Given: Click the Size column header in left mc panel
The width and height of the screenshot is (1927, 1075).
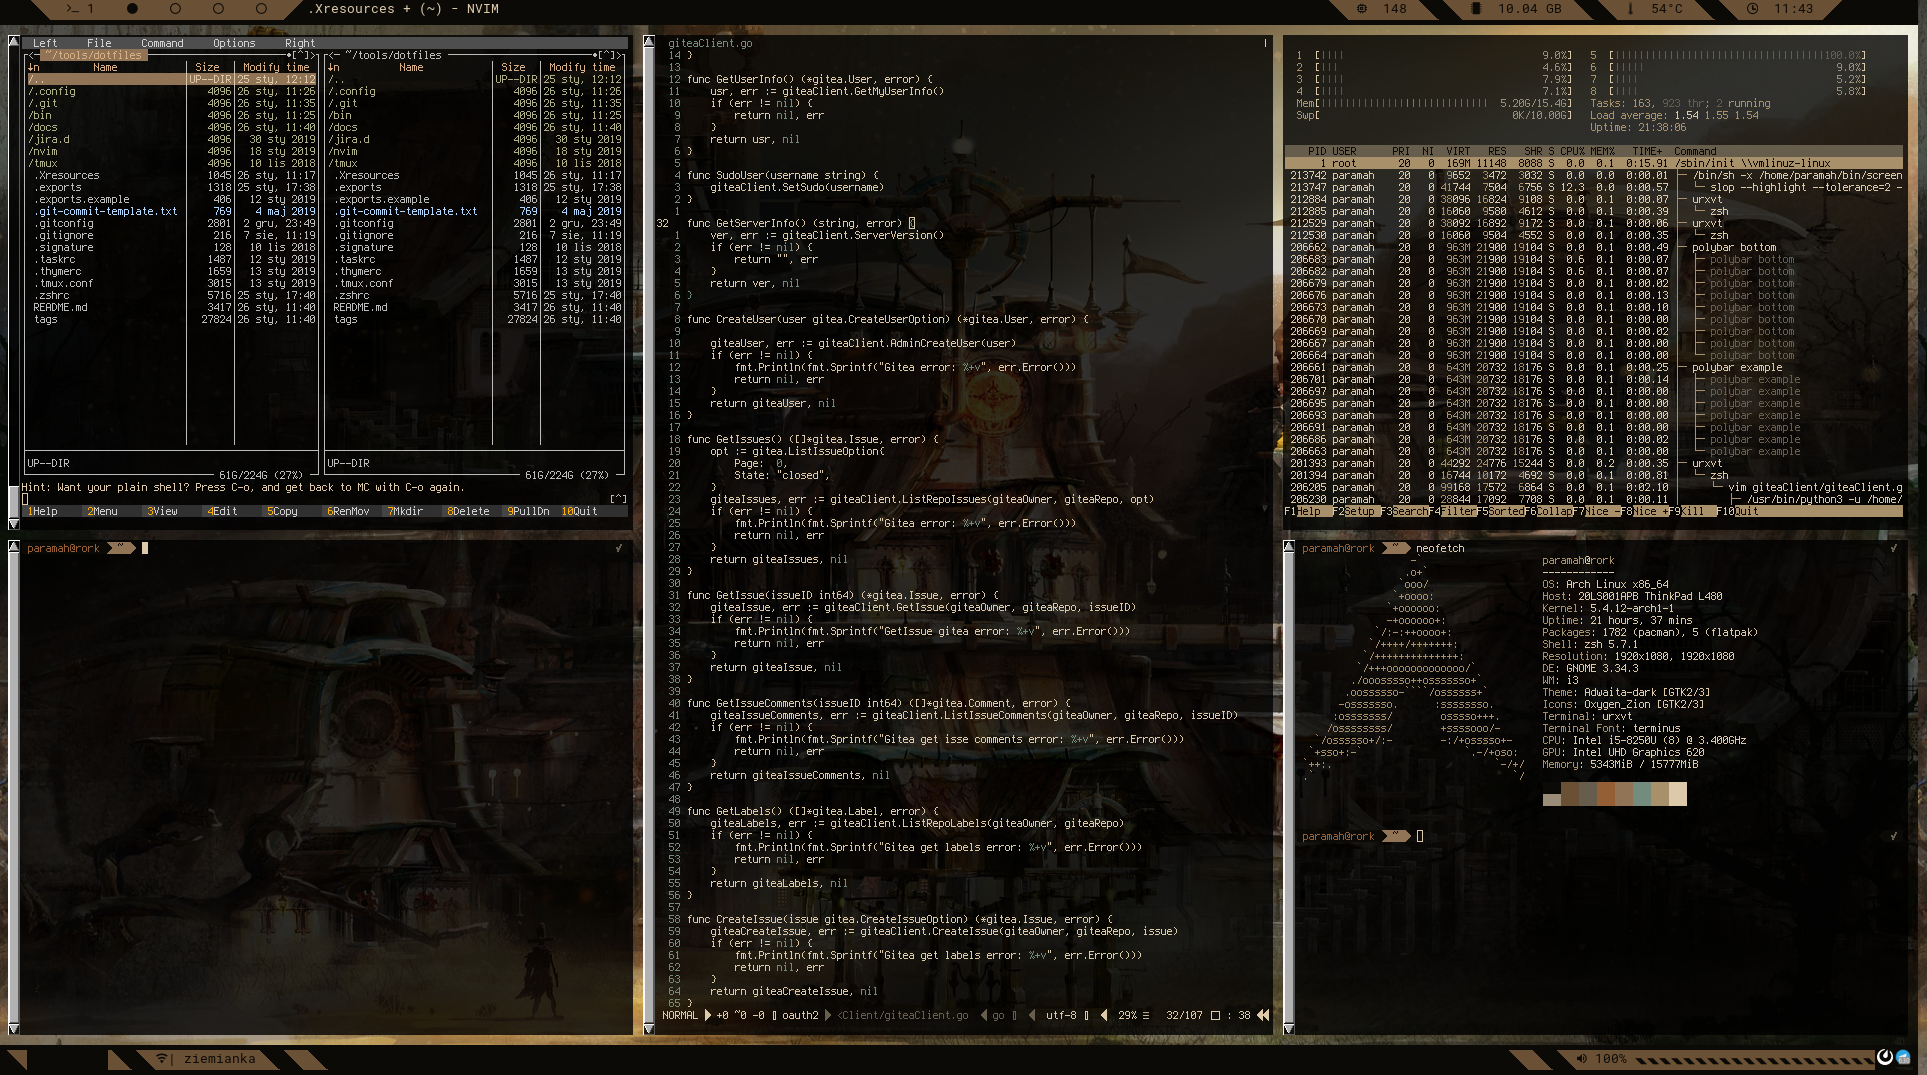Looking at the screenshot, I should pyautogui.click(x=207, y=68).
